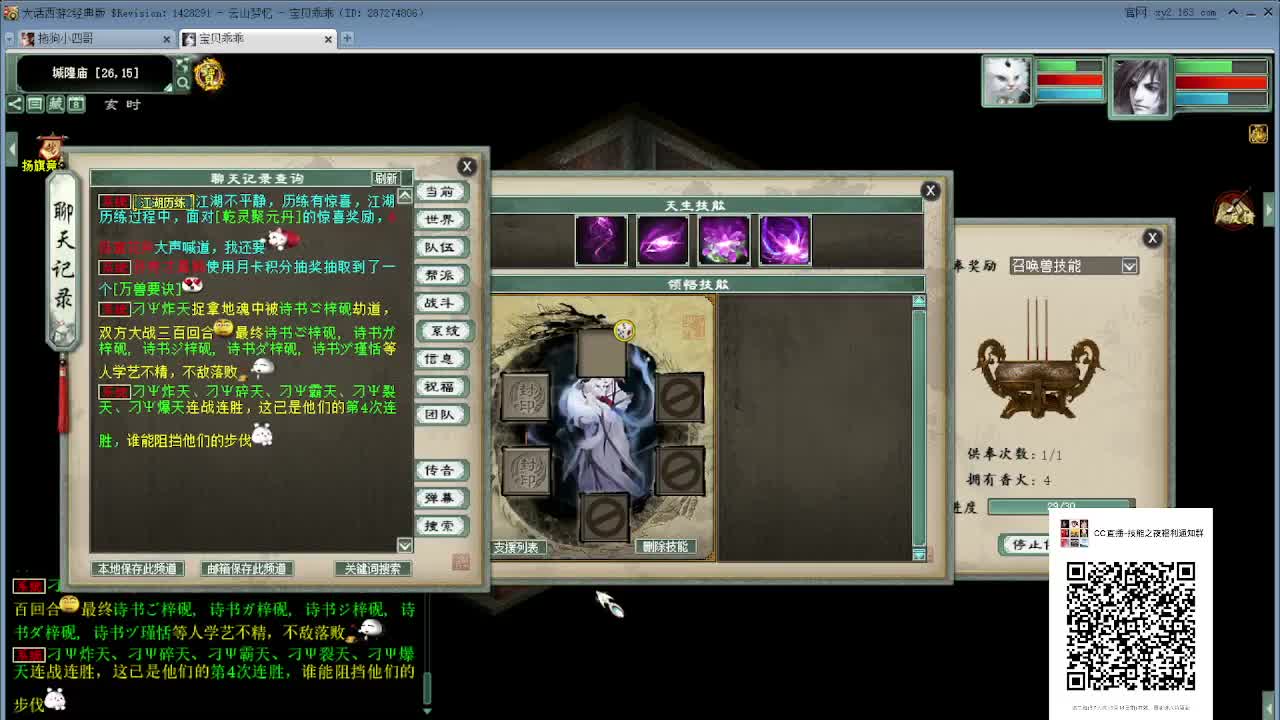The width and height of the screenshot is (1280, 720).
Task: Click the 扬旗竞 banner event icon
Action: pyautogui.click(x=45, y=154)
